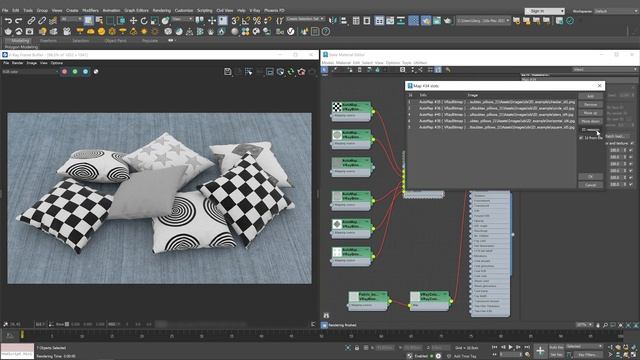640x360 pixels.
Task: Save image in V-Ray Frame Buffer
Action: coord(228,72)
